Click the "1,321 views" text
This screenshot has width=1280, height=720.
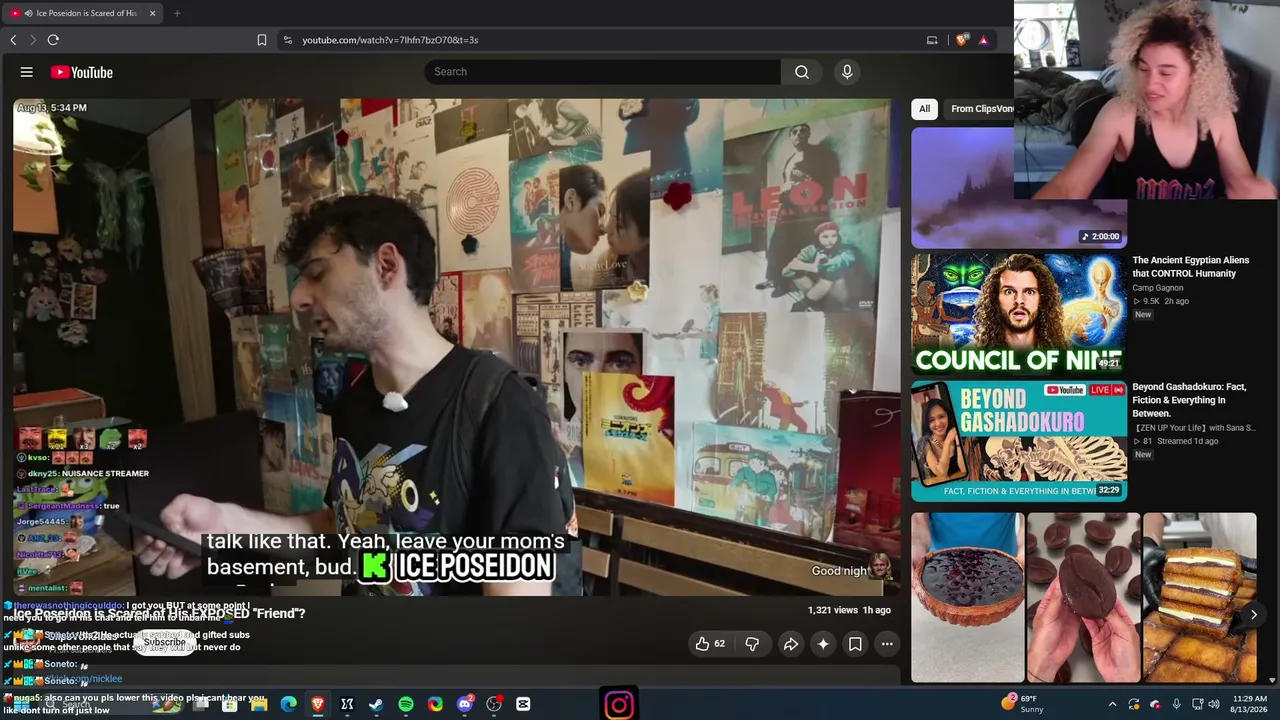[x=833, y=610]
